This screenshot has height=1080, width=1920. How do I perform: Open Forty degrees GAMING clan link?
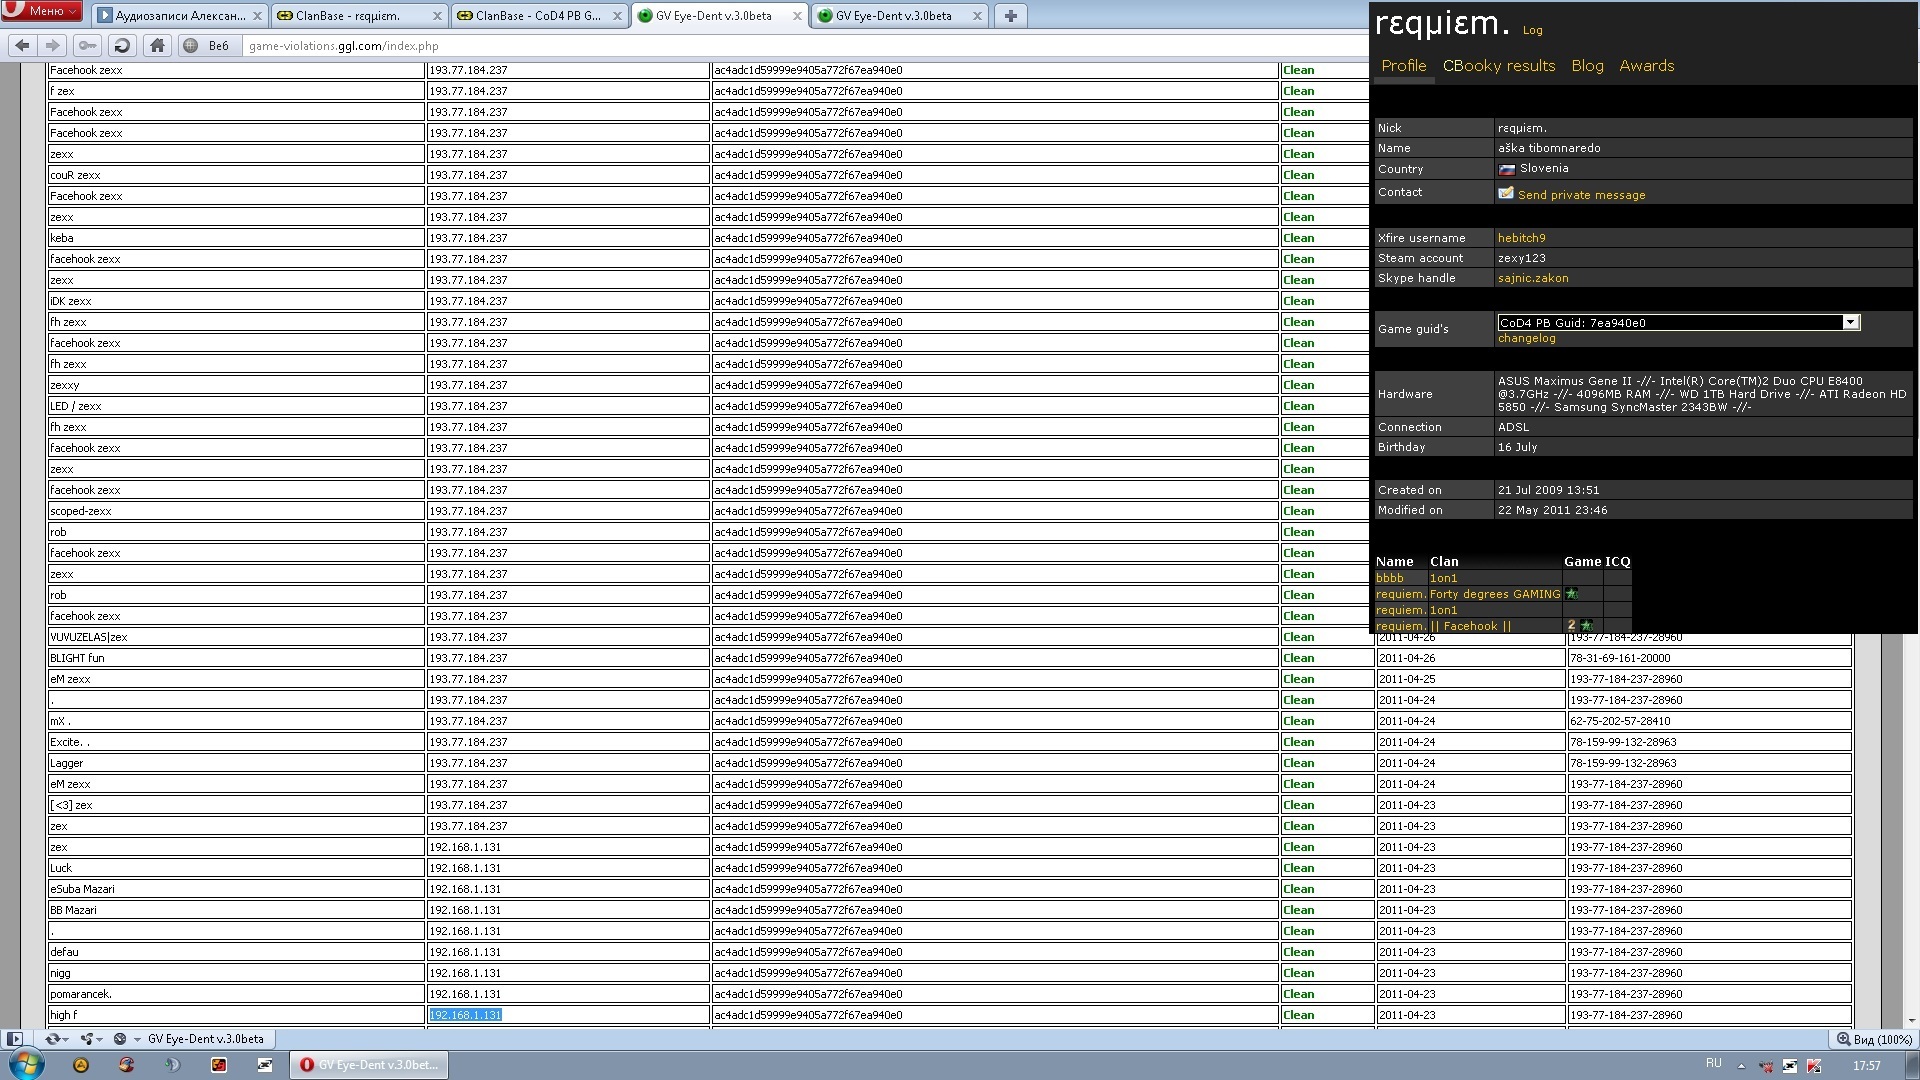1494,594
